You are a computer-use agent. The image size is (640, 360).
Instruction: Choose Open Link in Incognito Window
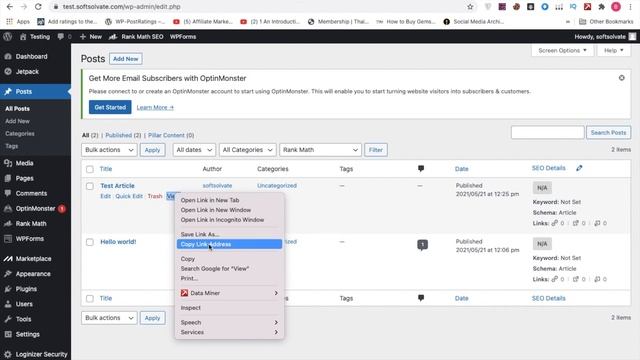229,220
